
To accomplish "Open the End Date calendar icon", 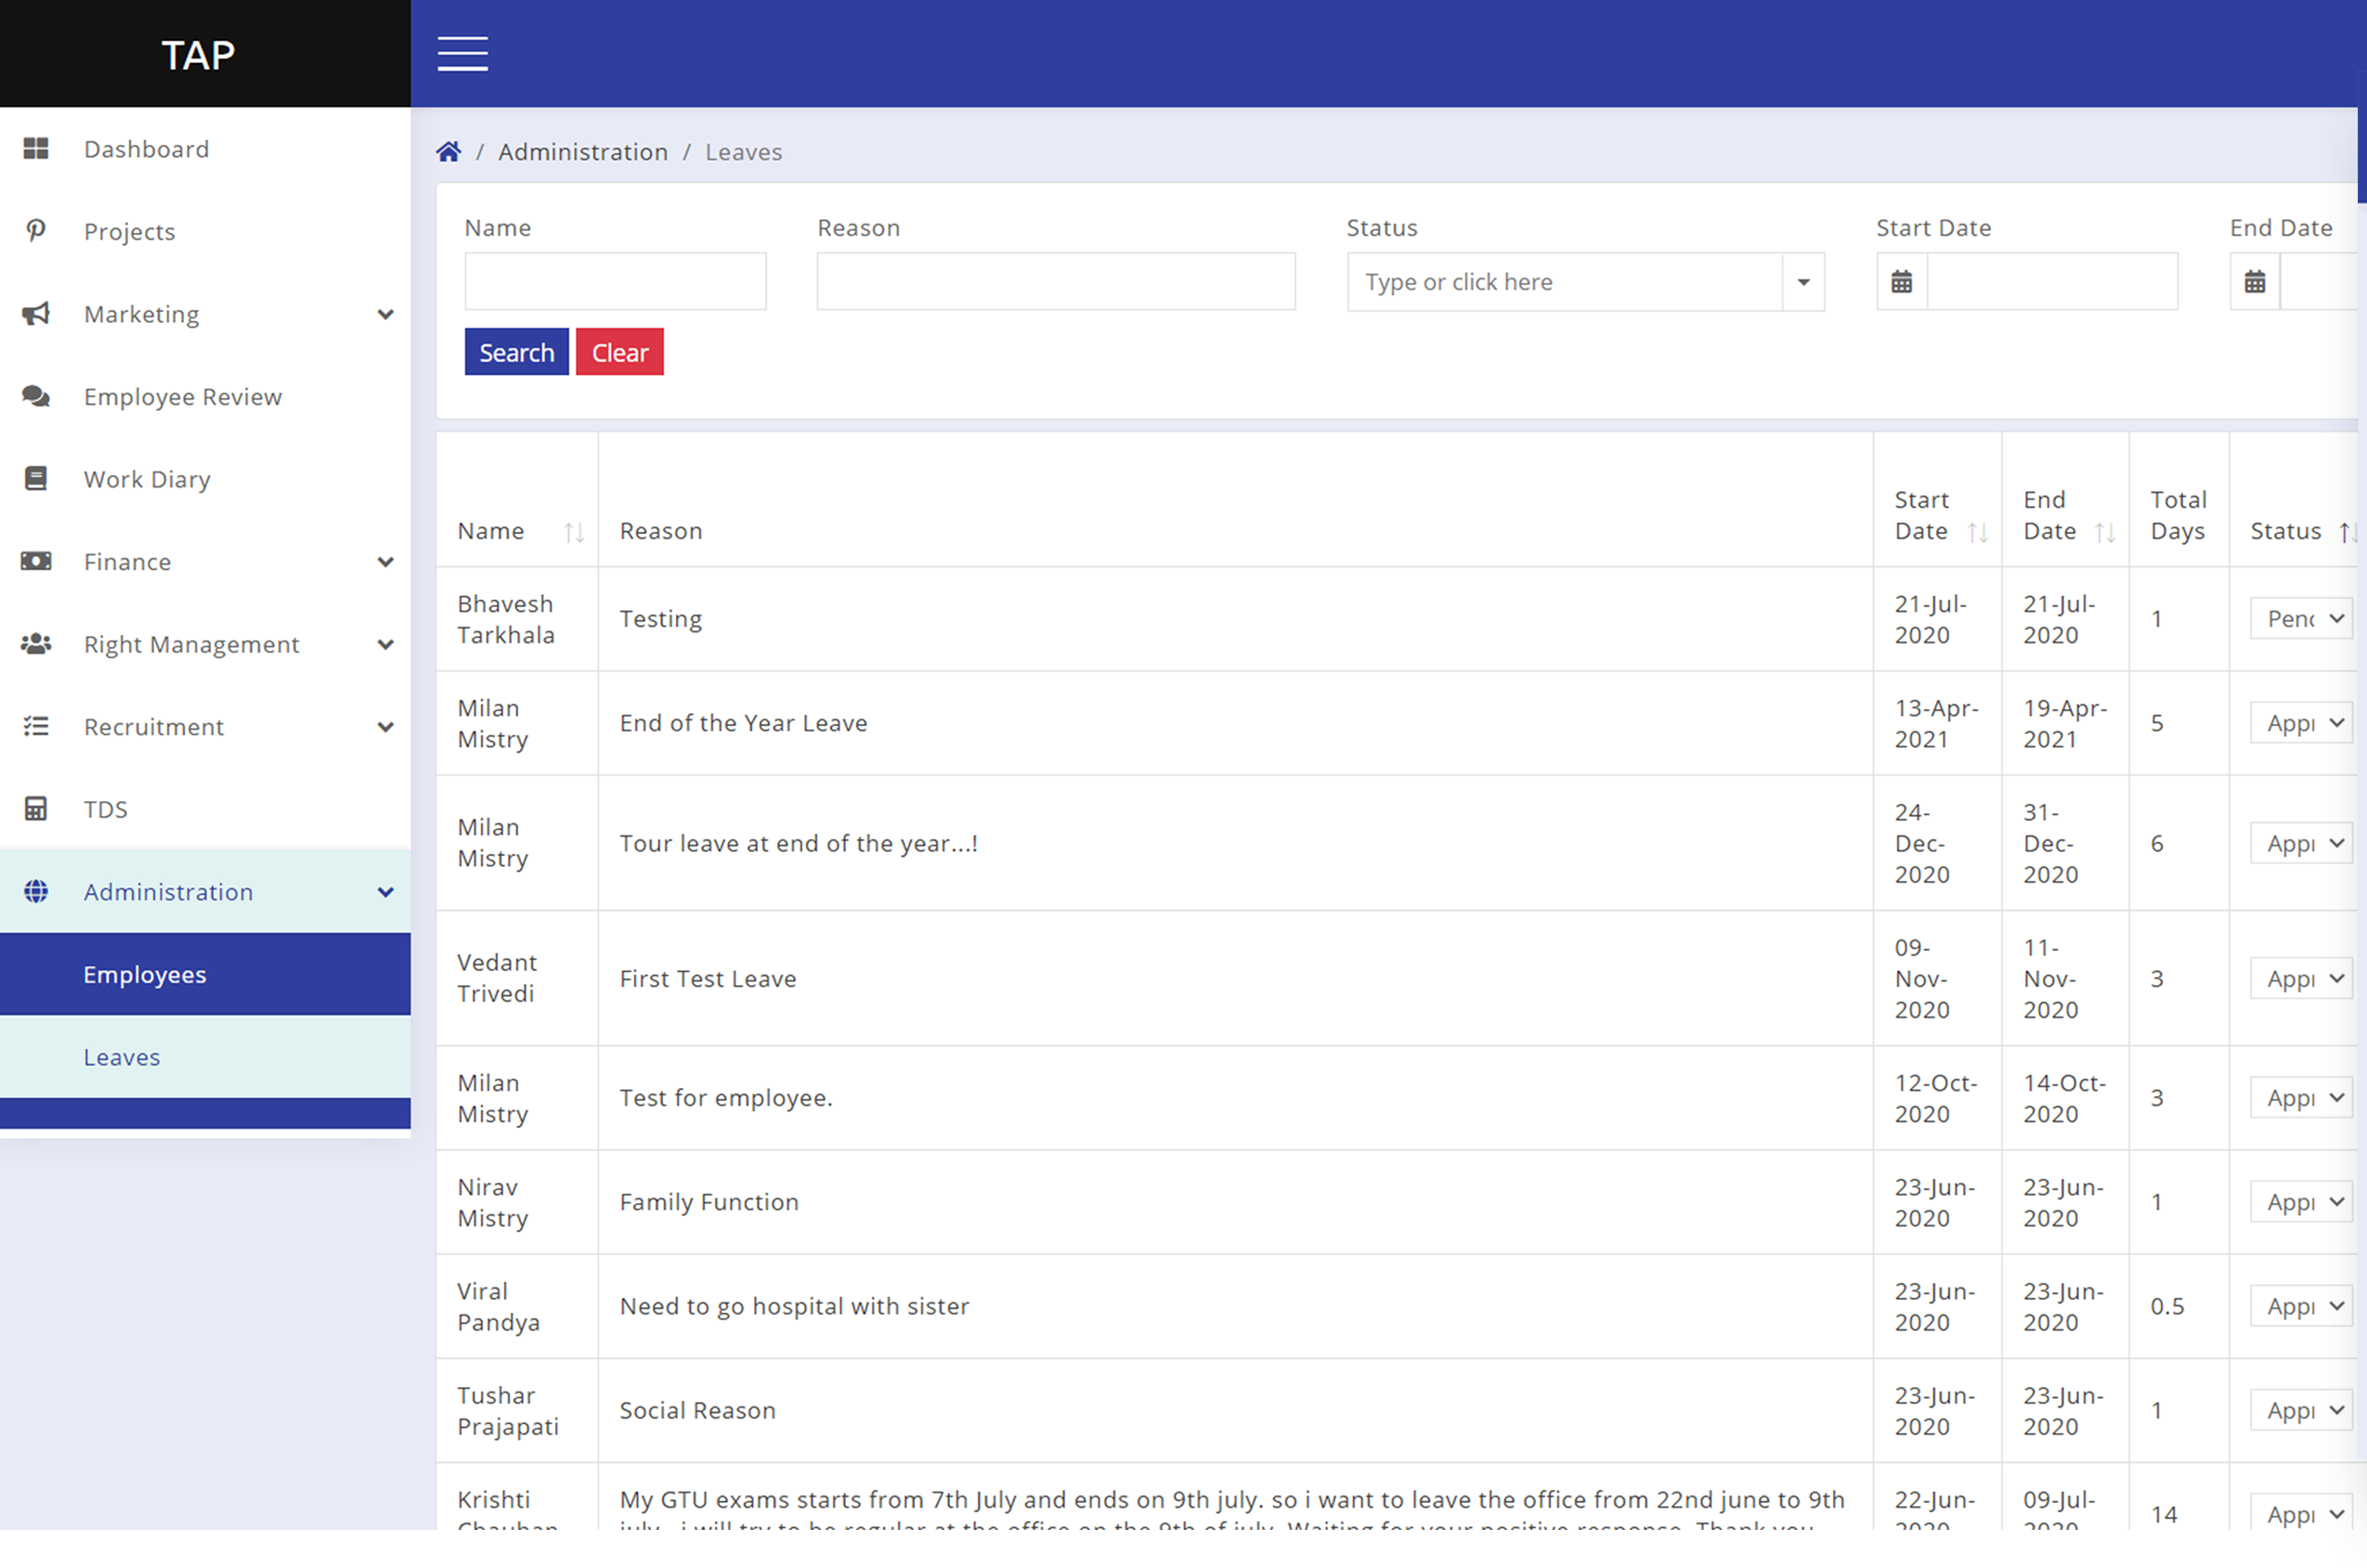I will pos(2254,282).
